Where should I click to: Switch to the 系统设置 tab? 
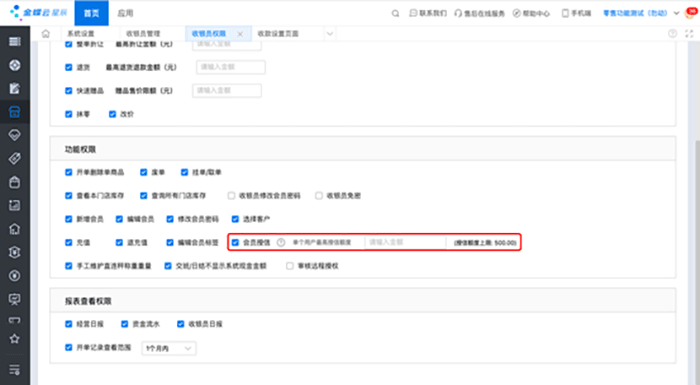pos(81,34)
